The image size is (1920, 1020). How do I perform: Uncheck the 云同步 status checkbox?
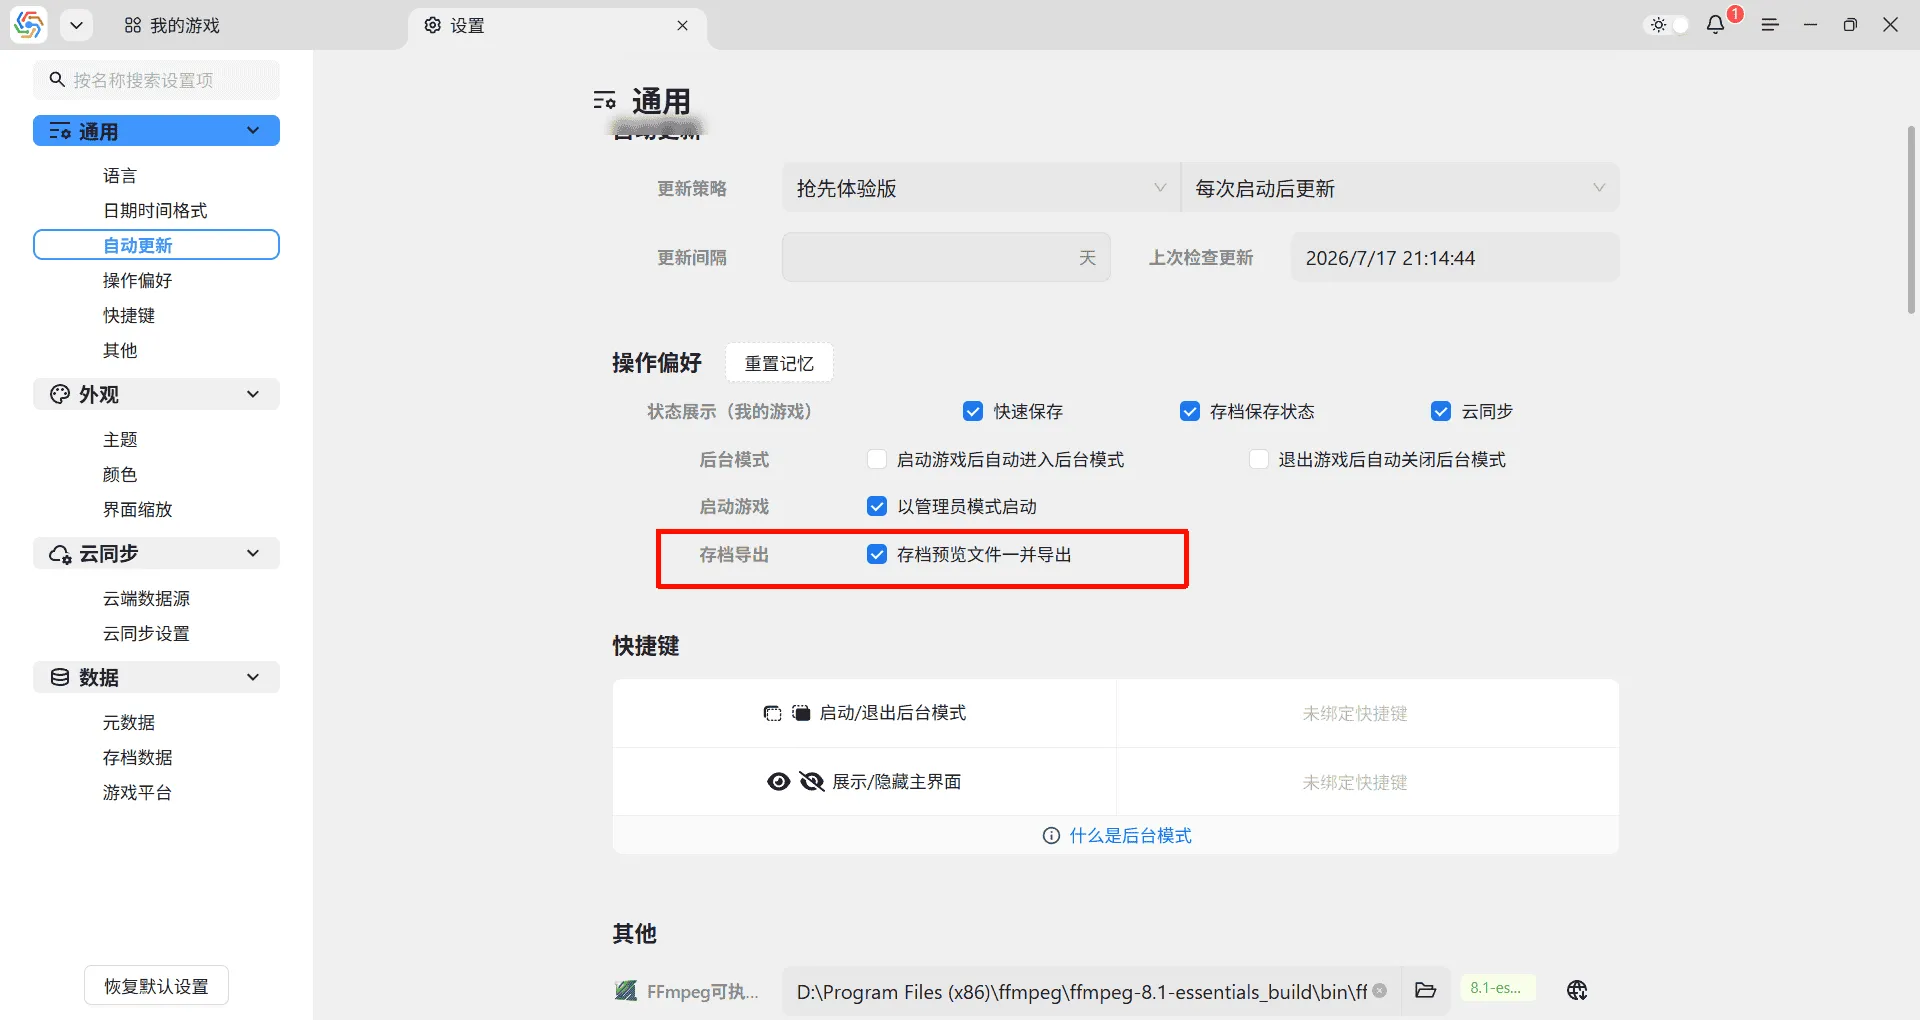coord(1441,411)
